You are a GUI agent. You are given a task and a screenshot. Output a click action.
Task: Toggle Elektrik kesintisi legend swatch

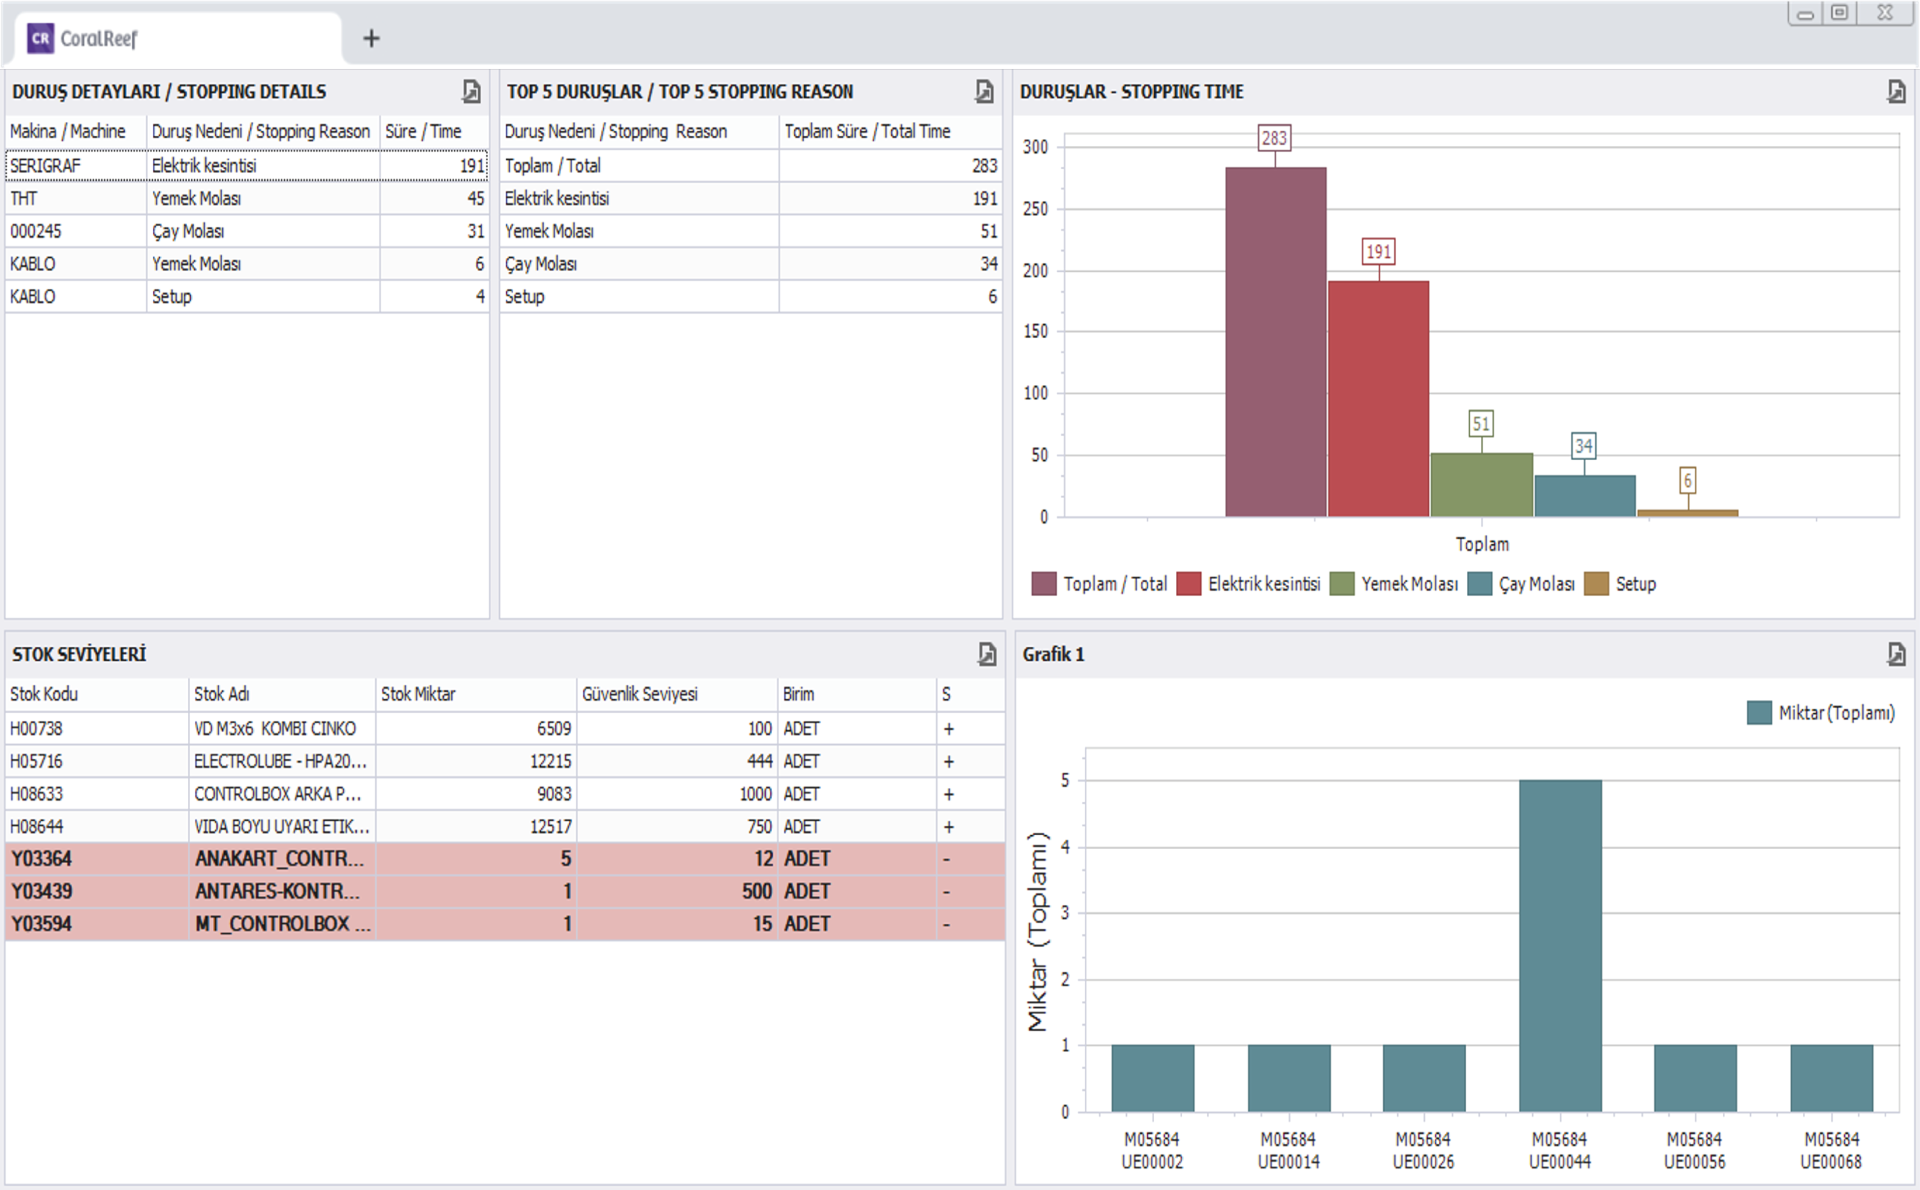tap(1189, 584)
